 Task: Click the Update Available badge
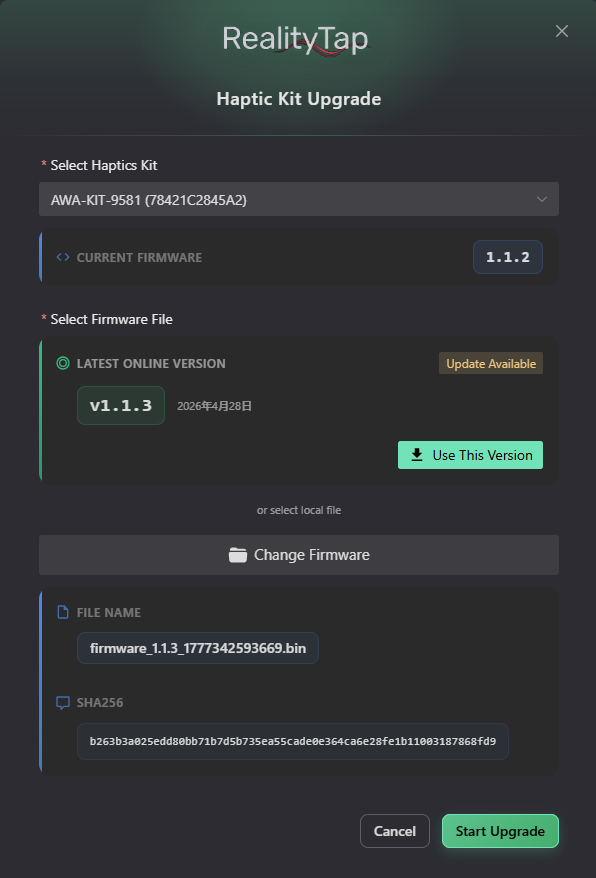tap(491, 363)
